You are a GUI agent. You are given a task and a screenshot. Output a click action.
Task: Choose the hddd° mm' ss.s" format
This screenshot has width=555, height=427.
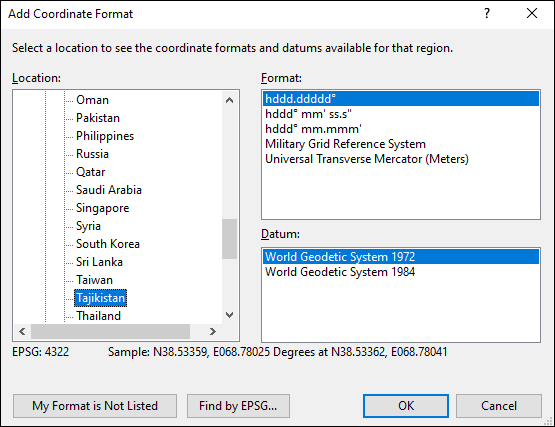pyautogui.click(x=401, y=114)
